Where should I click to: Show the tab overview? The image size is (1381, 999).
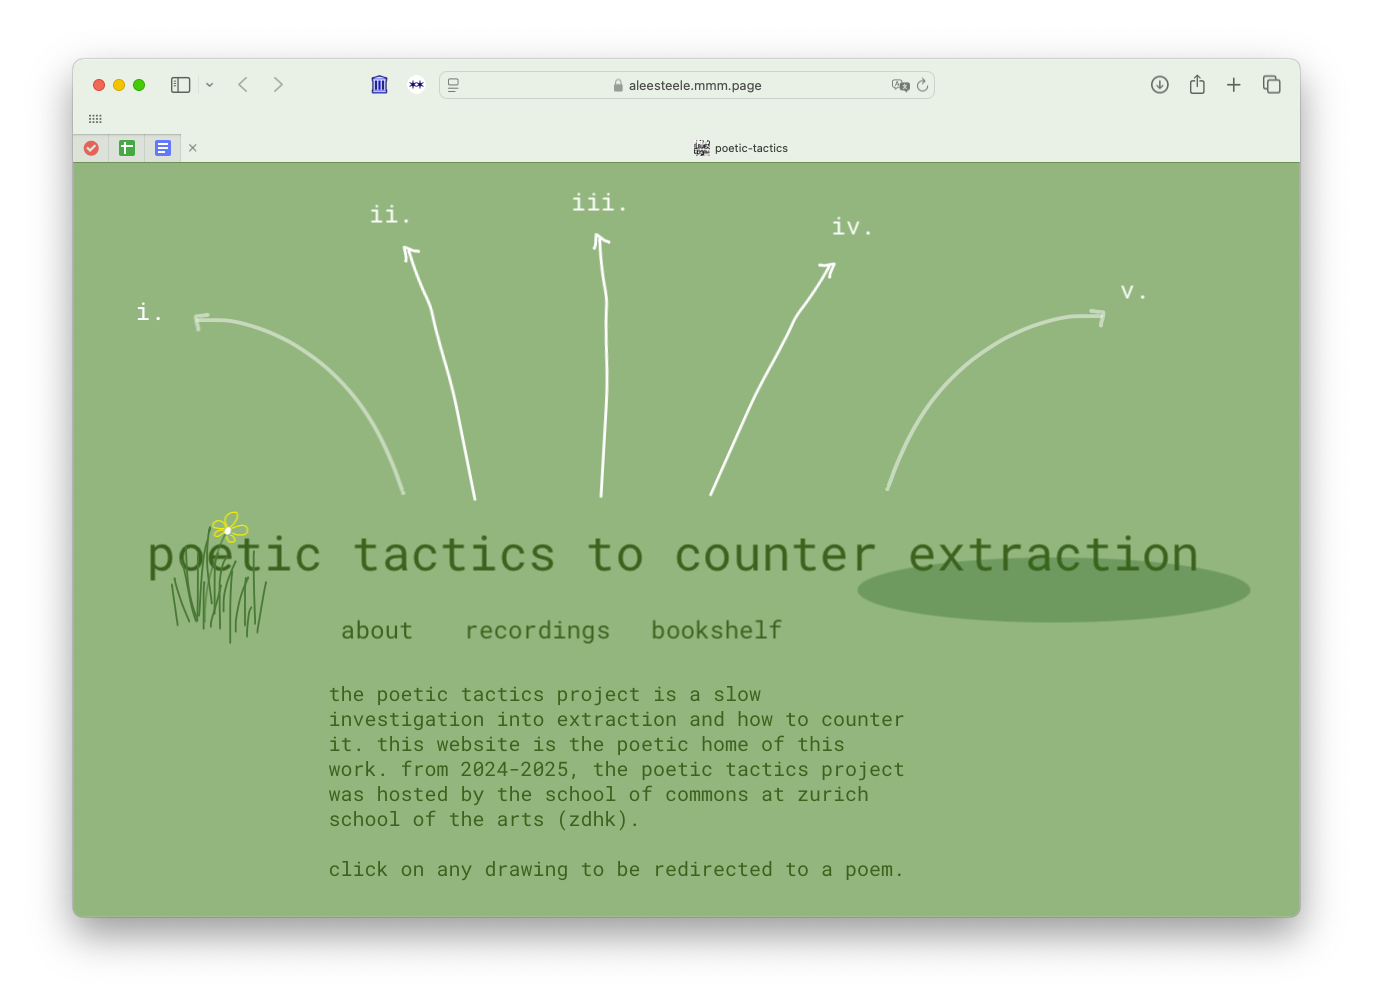click(1272, 85)
